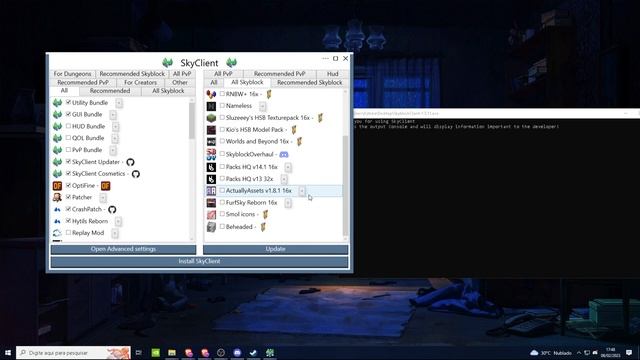The width and height of the screenshot is (640, 360).
Task: Check the FurfSky Reborn 16x checkbox
Action: pos(222,202)
